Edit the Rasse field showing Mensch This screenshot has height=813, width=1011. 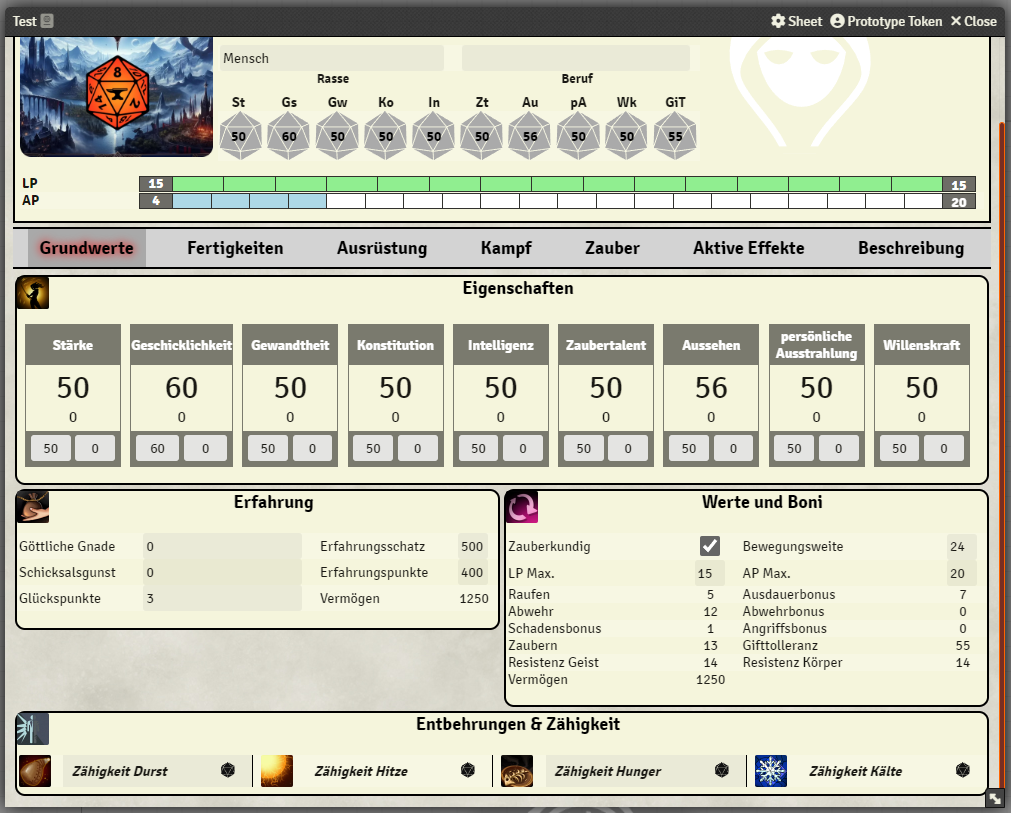[x=332, y=58]
